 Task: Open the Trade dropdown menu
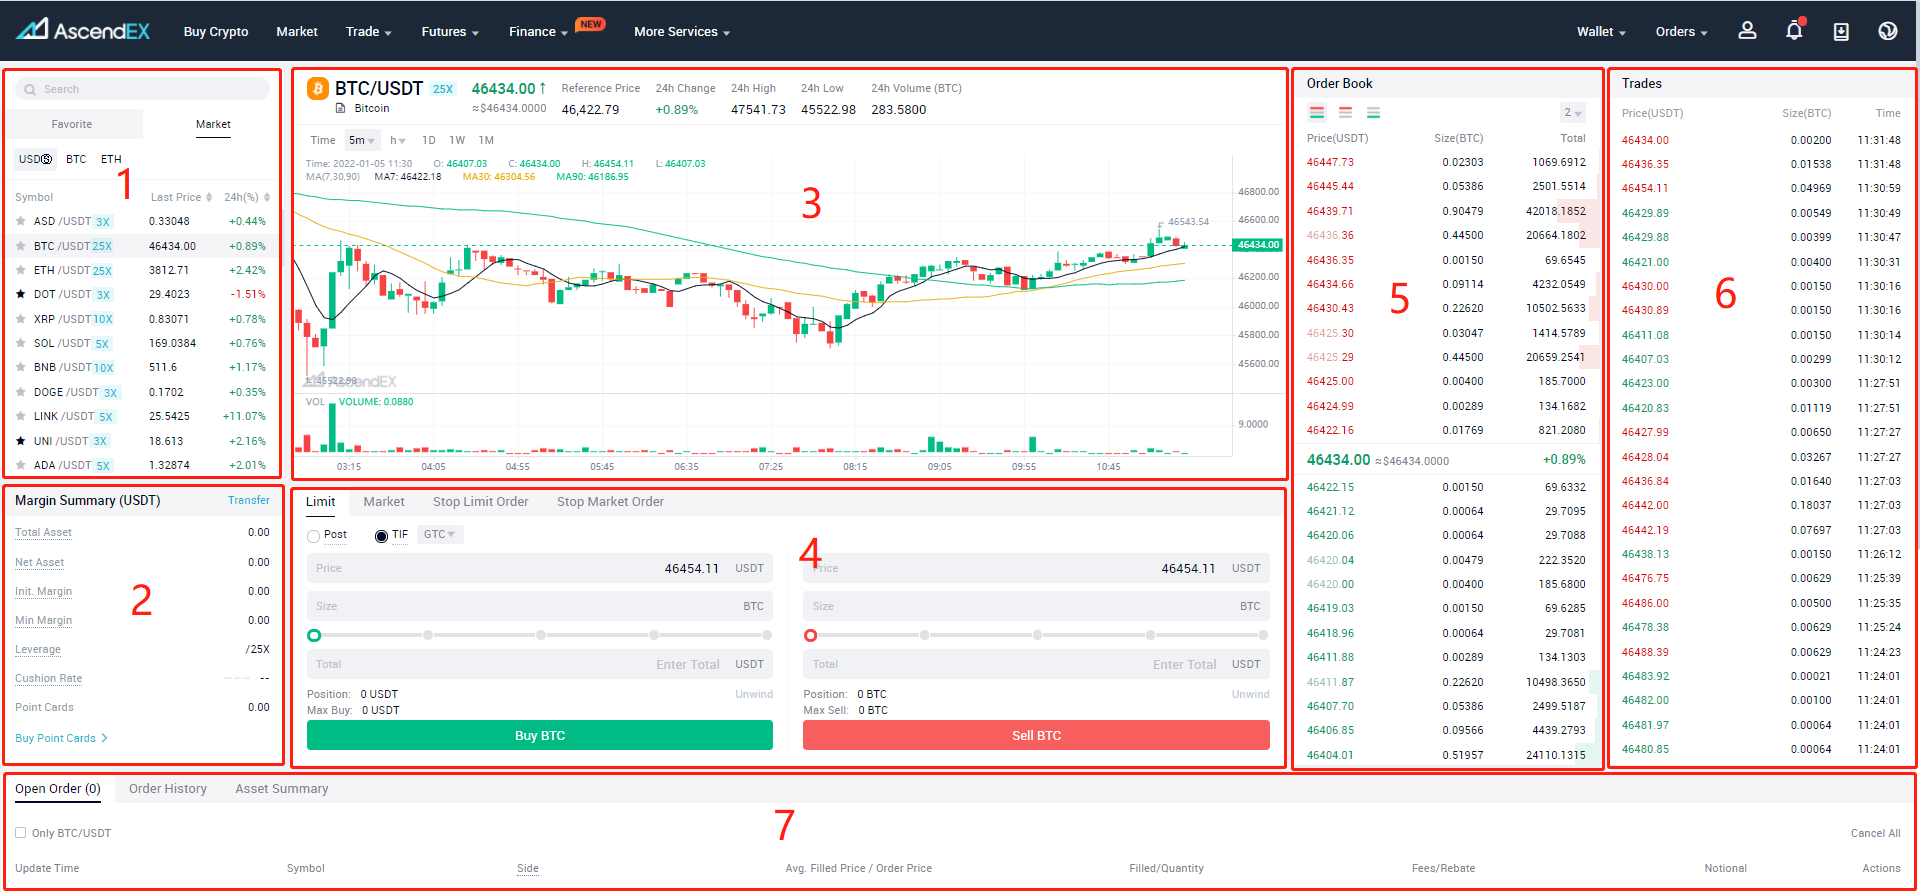point(368,32)
